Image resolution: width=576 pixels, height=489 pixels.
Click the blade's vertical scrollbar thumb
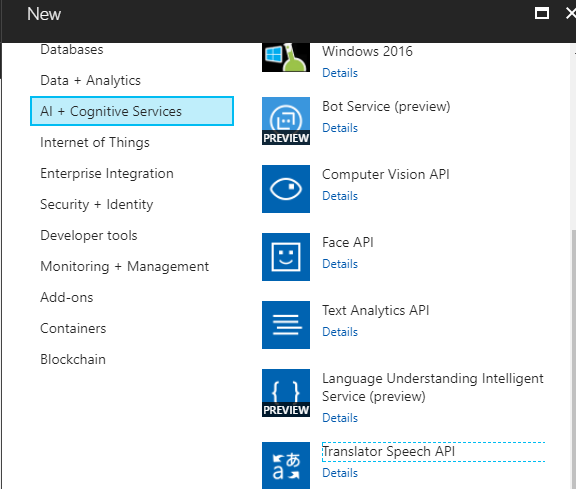573,359
